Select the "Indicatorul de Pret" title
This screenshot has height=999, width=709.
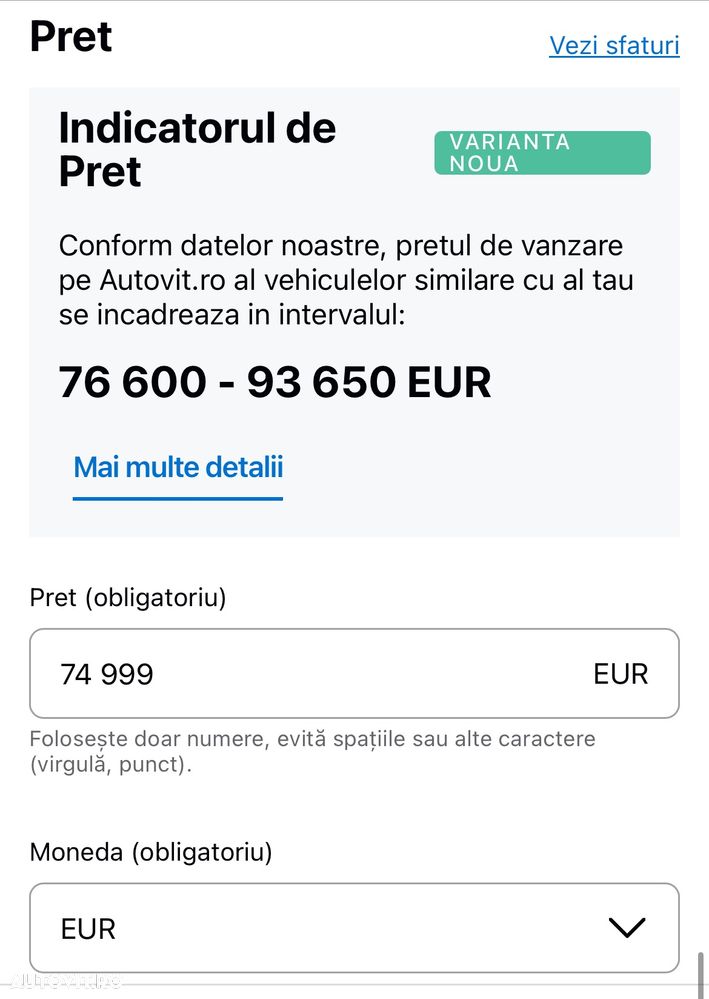tap(197, 150)
